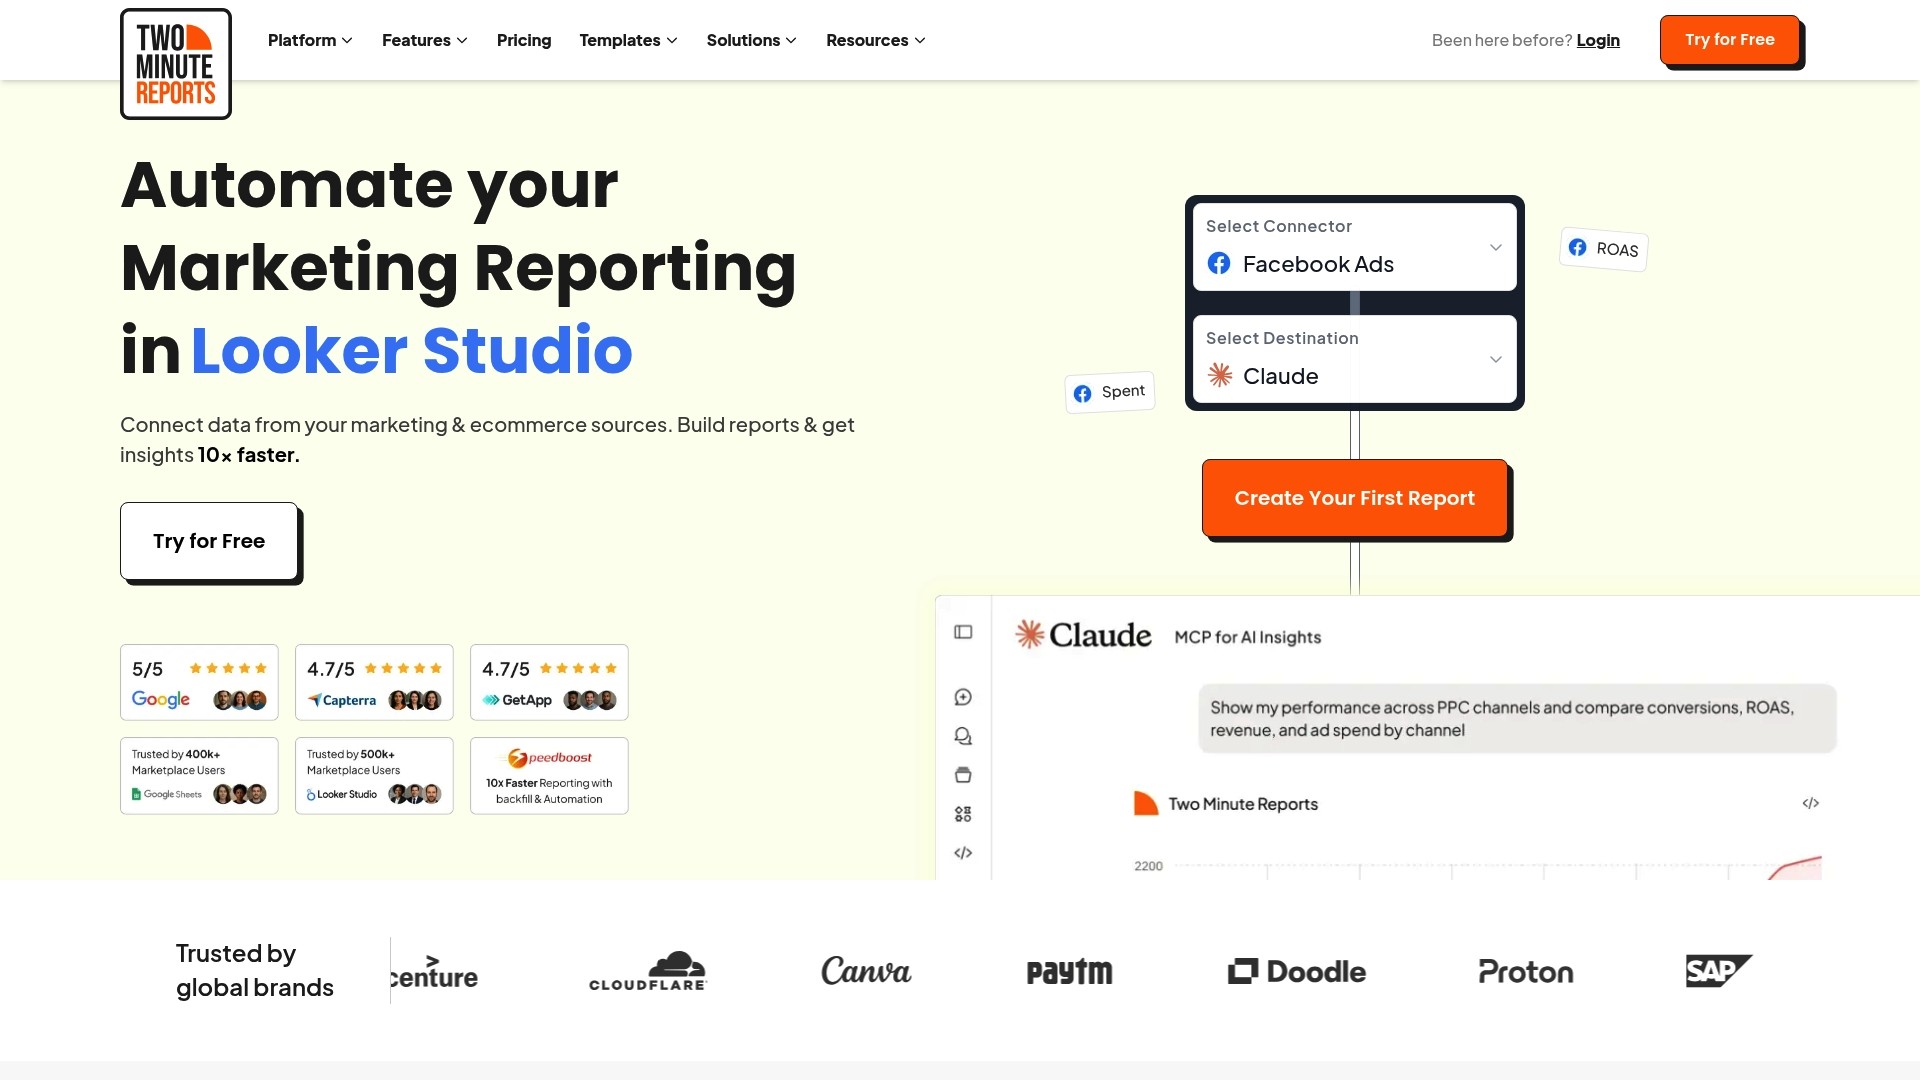Click the Two Minute Reports chat response label

pos(1243,804)
